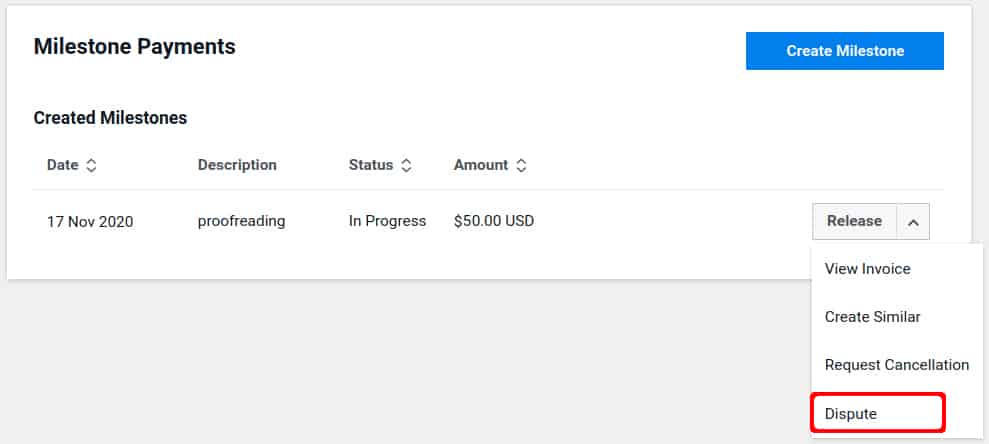989x444 pixels.
Task: Select the 17 Nov 2020 date cell
Action: pos(90,222)
